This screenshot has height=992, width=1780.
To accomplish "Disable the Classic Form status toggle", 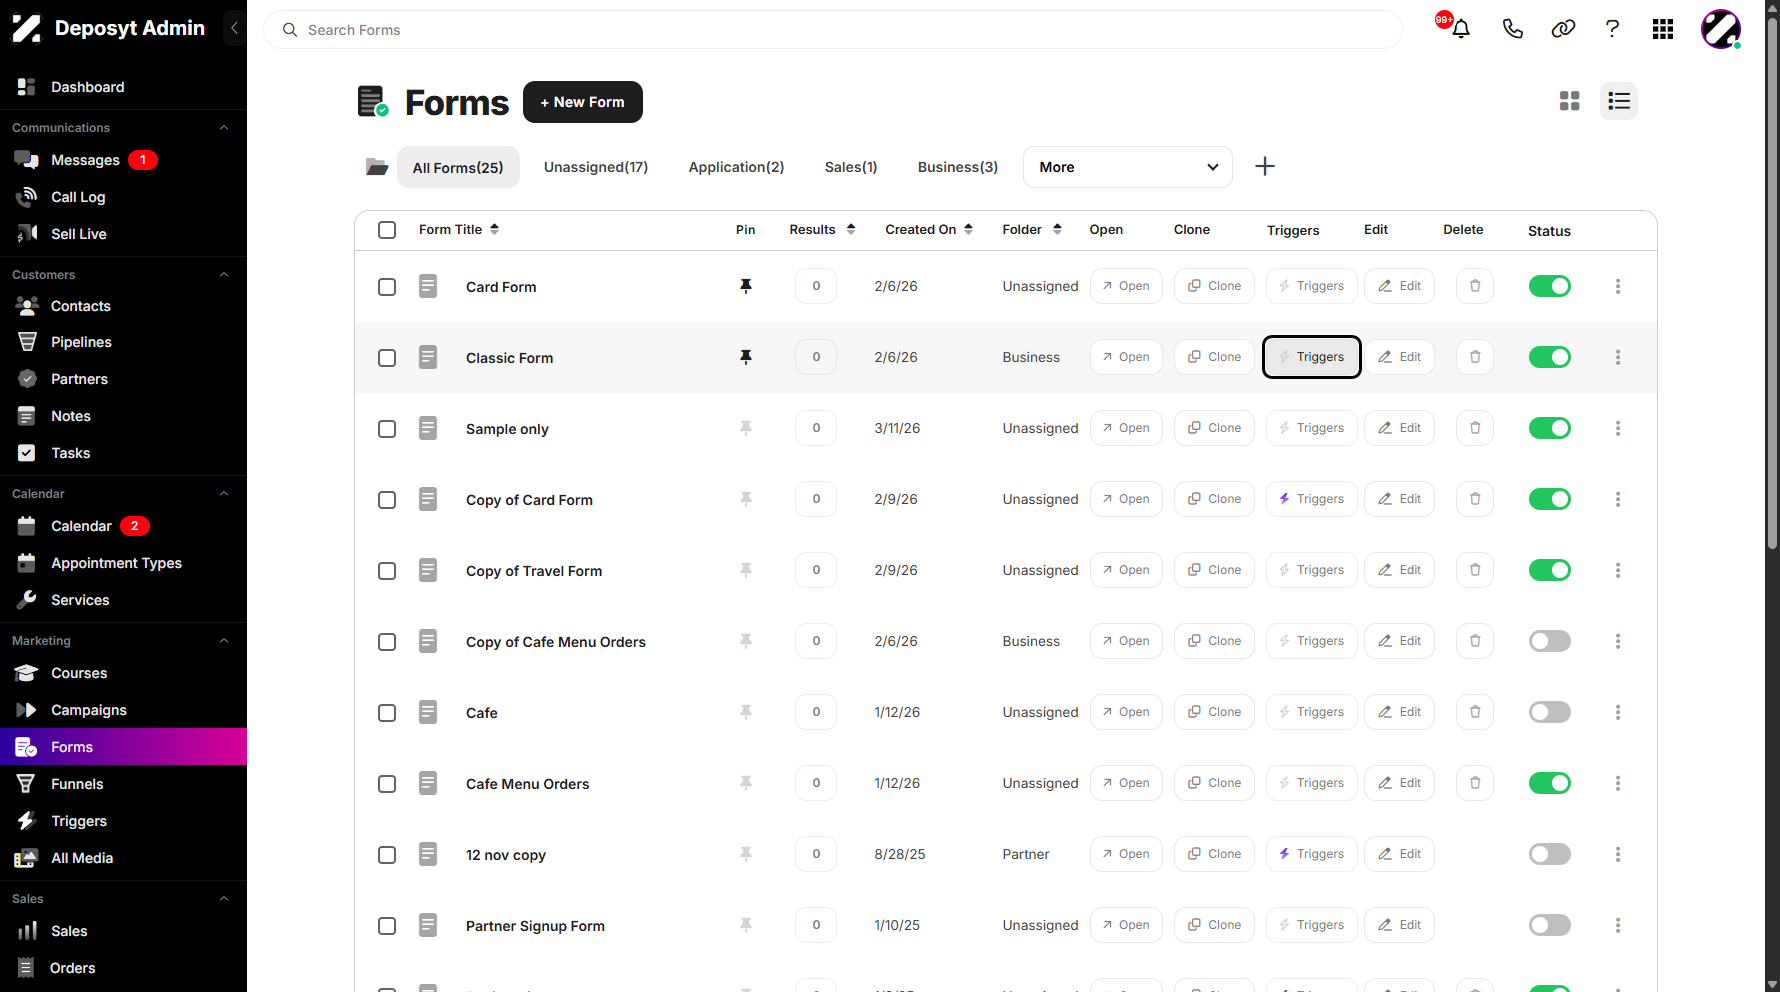I will coord(1550,357).
